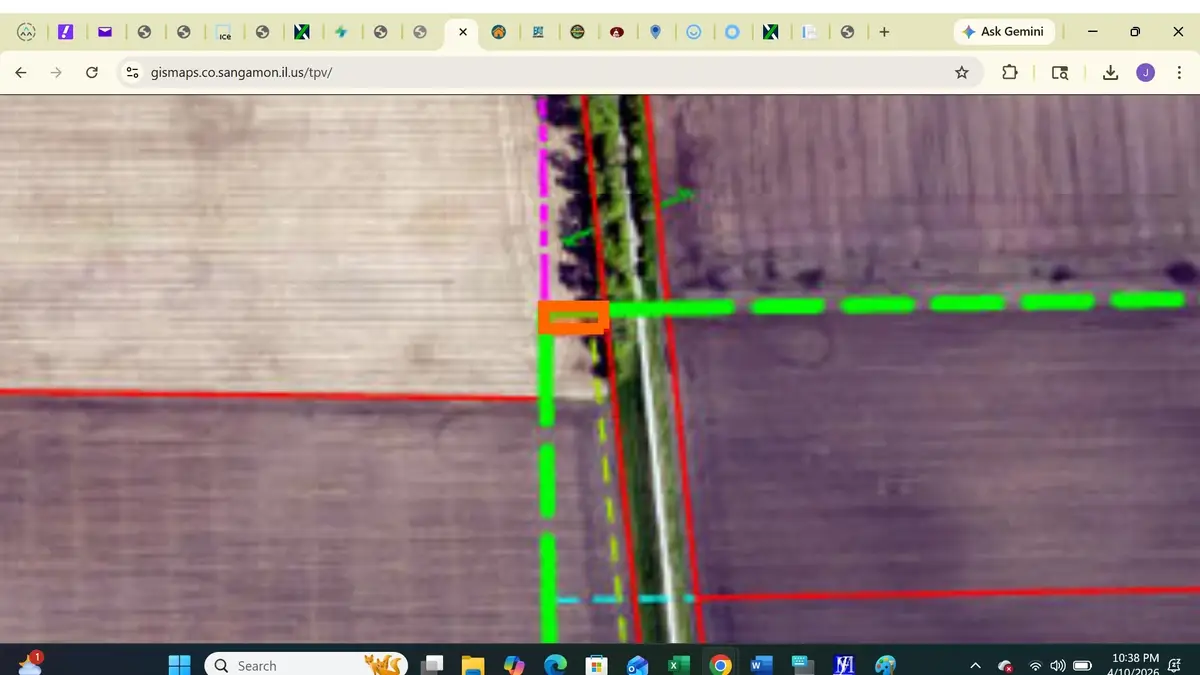The image size is (1200, 675).
Task: Mute system volume via tray speaker icon
Action: 1058,664
